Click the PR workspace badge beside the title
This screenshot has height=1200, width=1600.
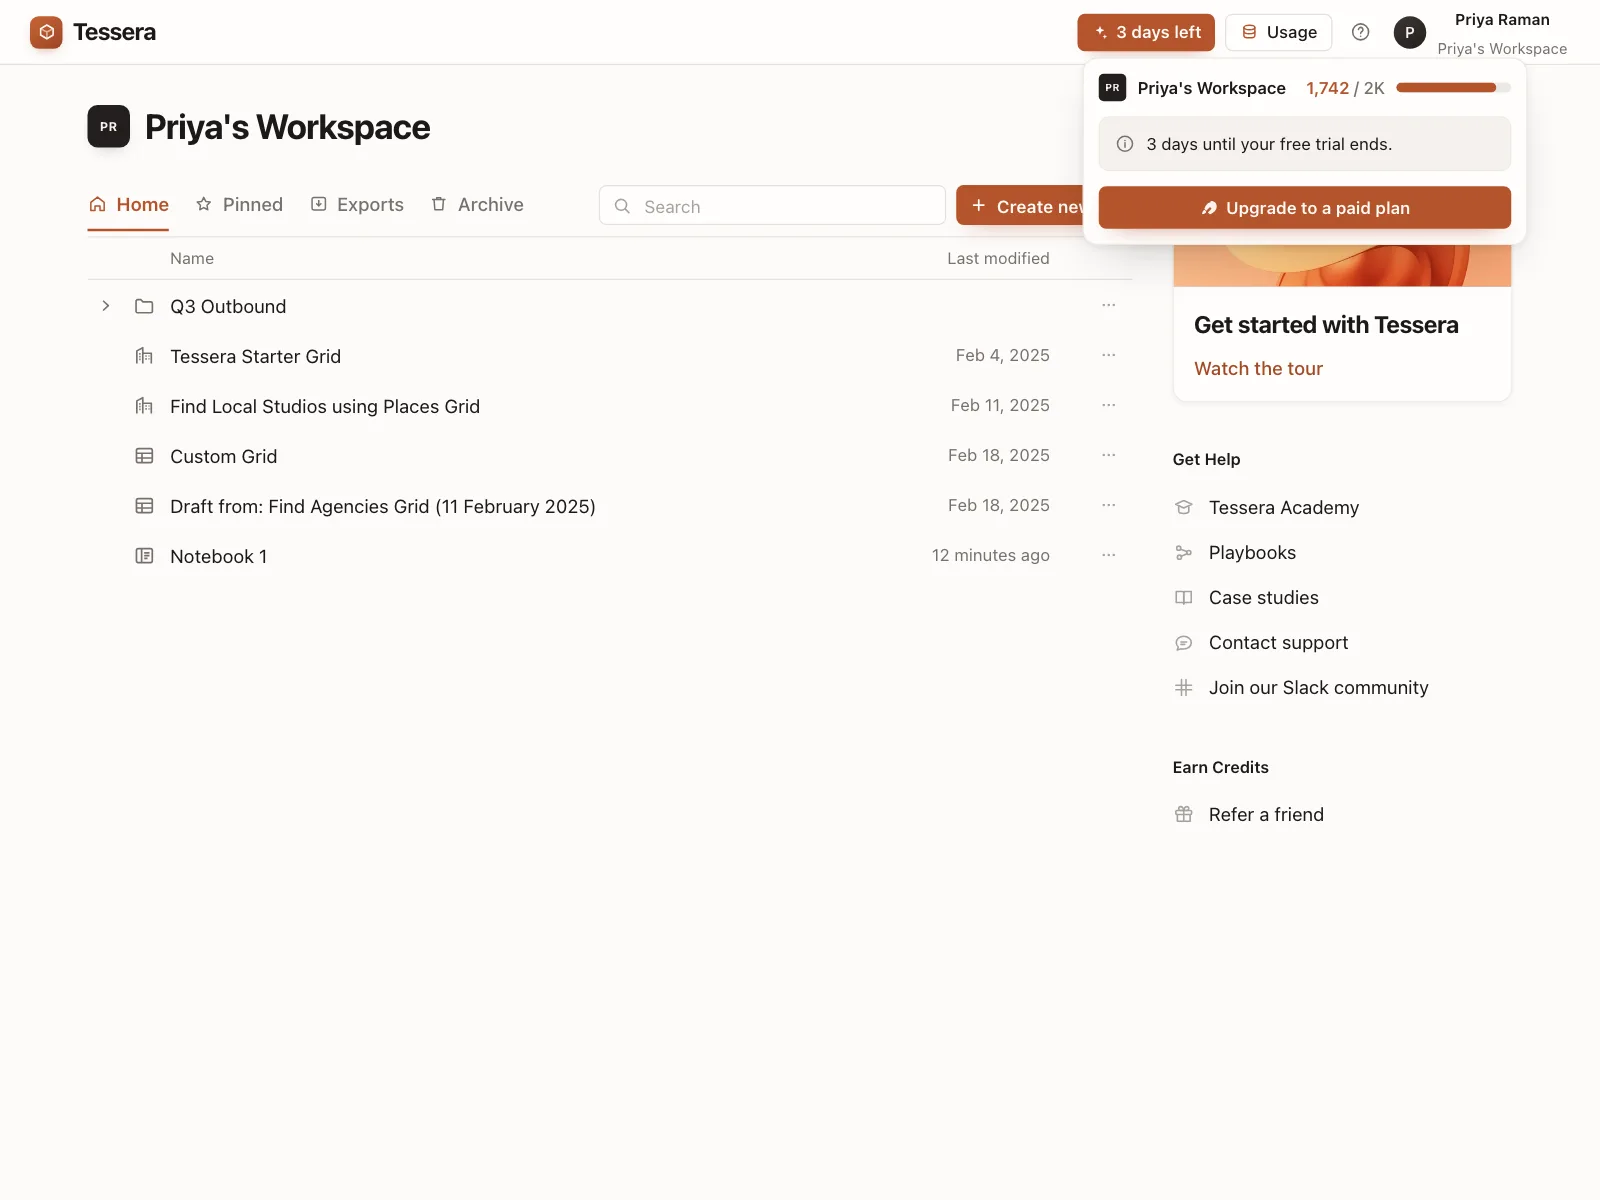(x=108, y=127)
